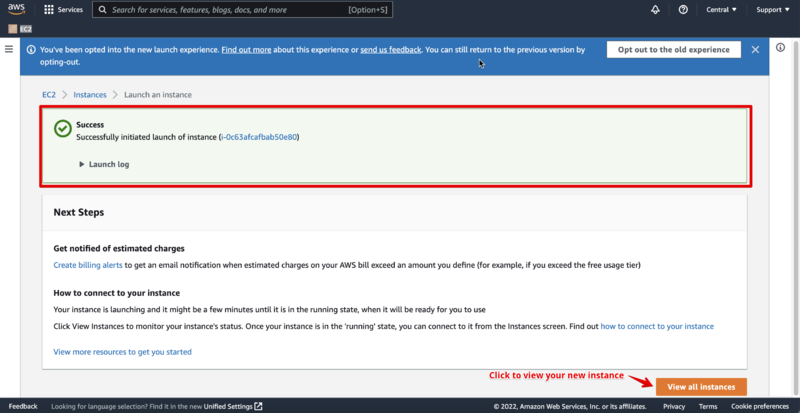Open the Privacy footer link
Screen dimensions: 800x413
(674, 406)
